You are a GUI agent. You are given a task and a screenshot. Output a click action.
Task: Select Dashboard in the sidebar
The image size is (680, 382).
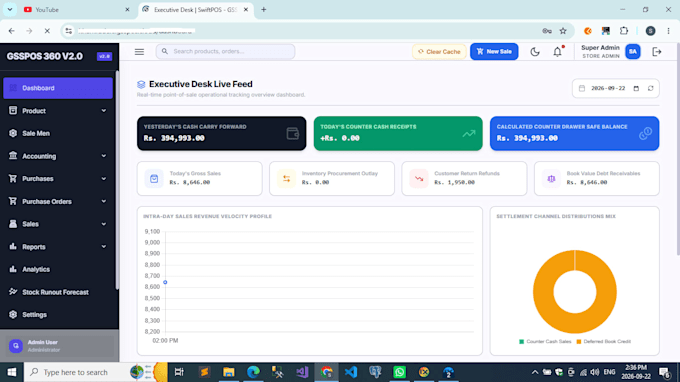click(x=58, y=88)
